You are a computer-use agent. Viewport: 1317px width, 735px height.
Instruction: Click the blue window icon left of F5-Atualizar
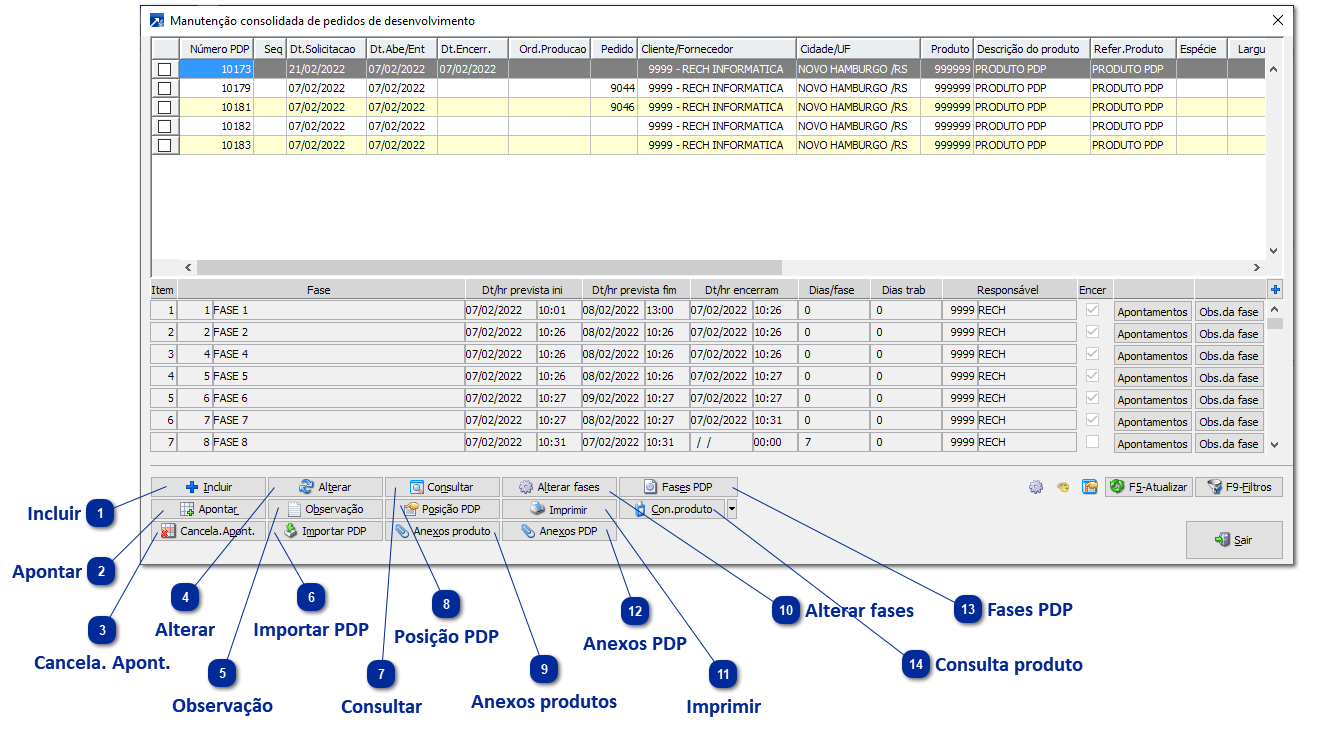(x=1090, y=487)
